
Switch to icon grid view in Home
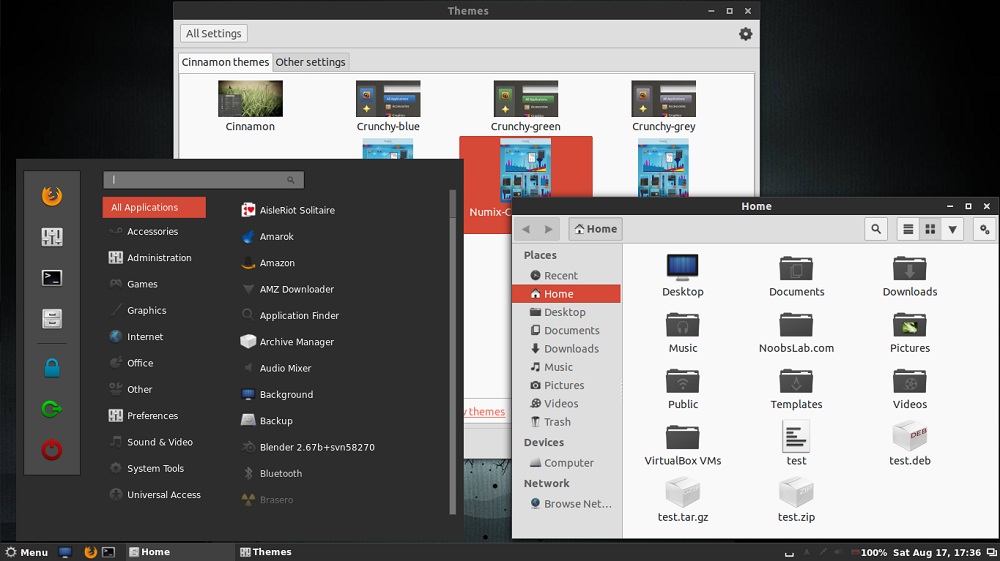[930, 229]
